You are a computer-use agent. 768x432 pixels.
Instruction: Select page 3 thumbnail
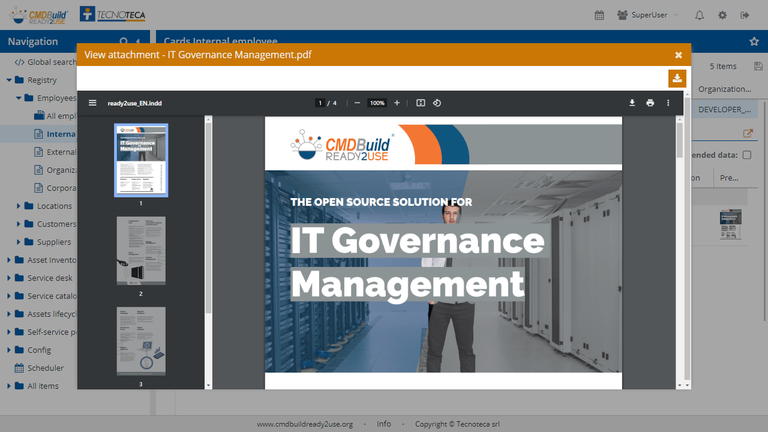[141, 341]
